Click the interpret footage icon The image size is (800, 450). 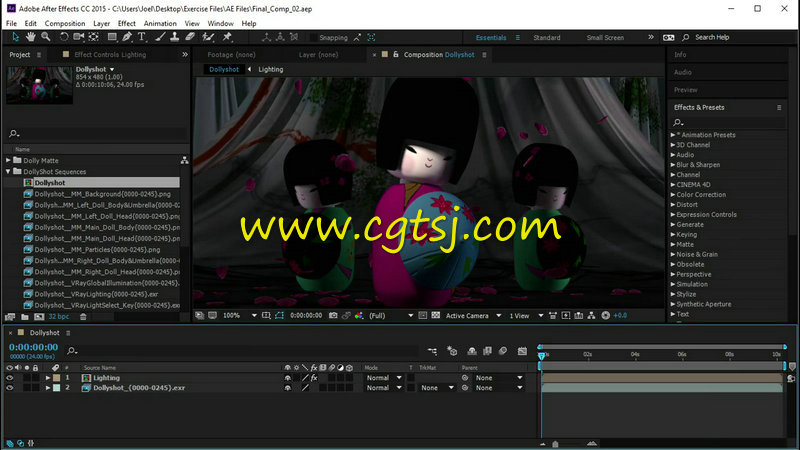click(x=10, y=317)
